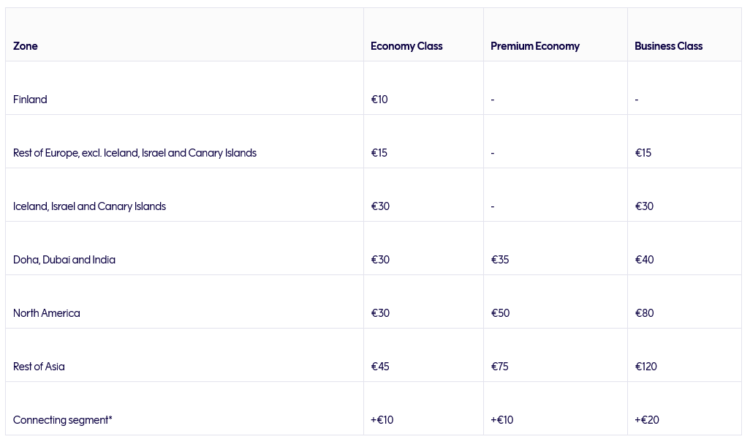750x442 pixels.
Task: Click the Business Class column header
Action: point(668,46)
